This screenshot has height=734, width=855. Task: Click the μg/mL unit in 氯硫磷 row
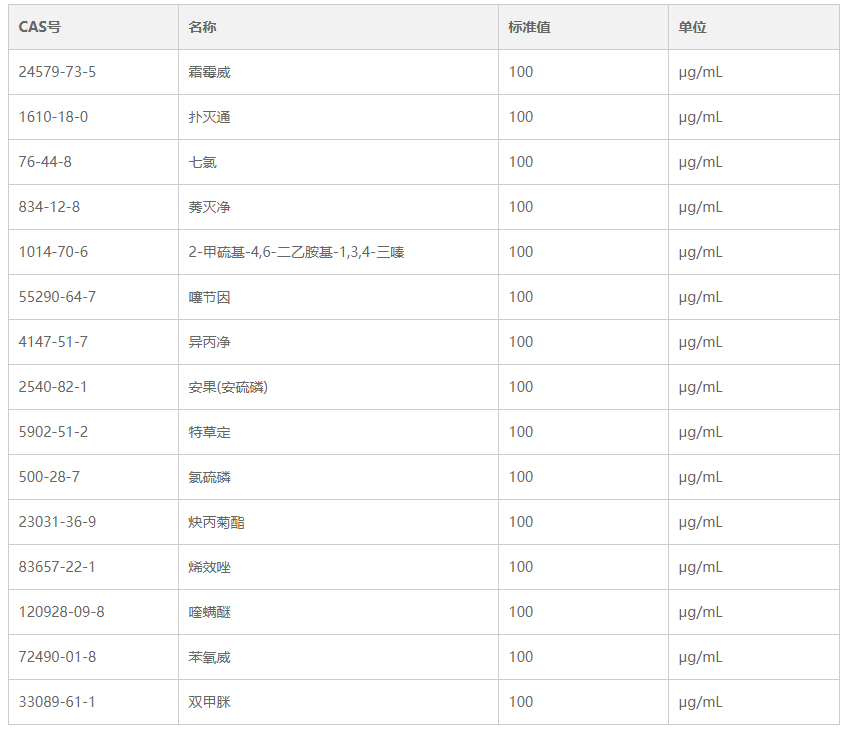(700, 477)
